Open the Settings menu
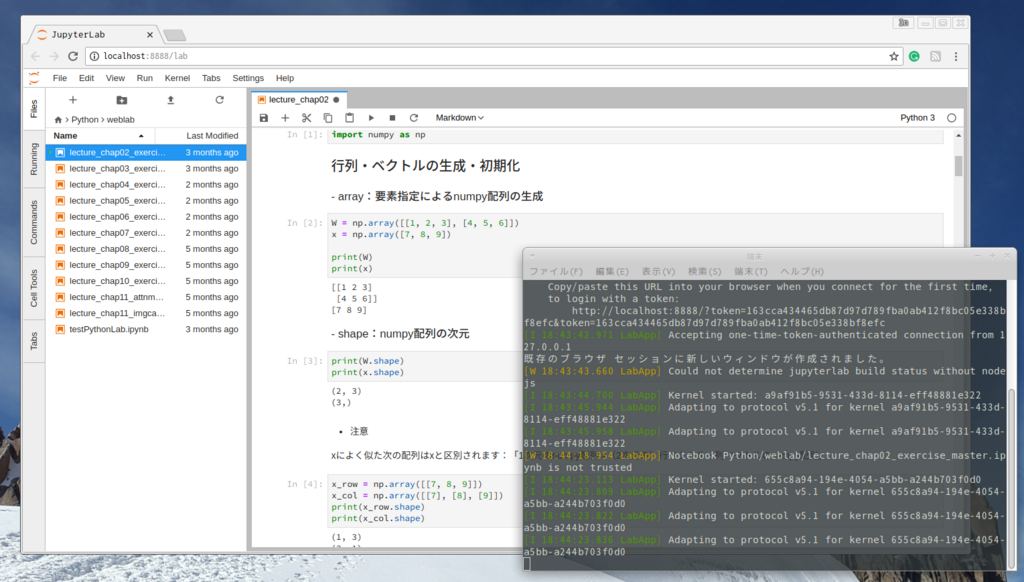The width and height of the screenshot is (1024, 582). click(248, 78)
